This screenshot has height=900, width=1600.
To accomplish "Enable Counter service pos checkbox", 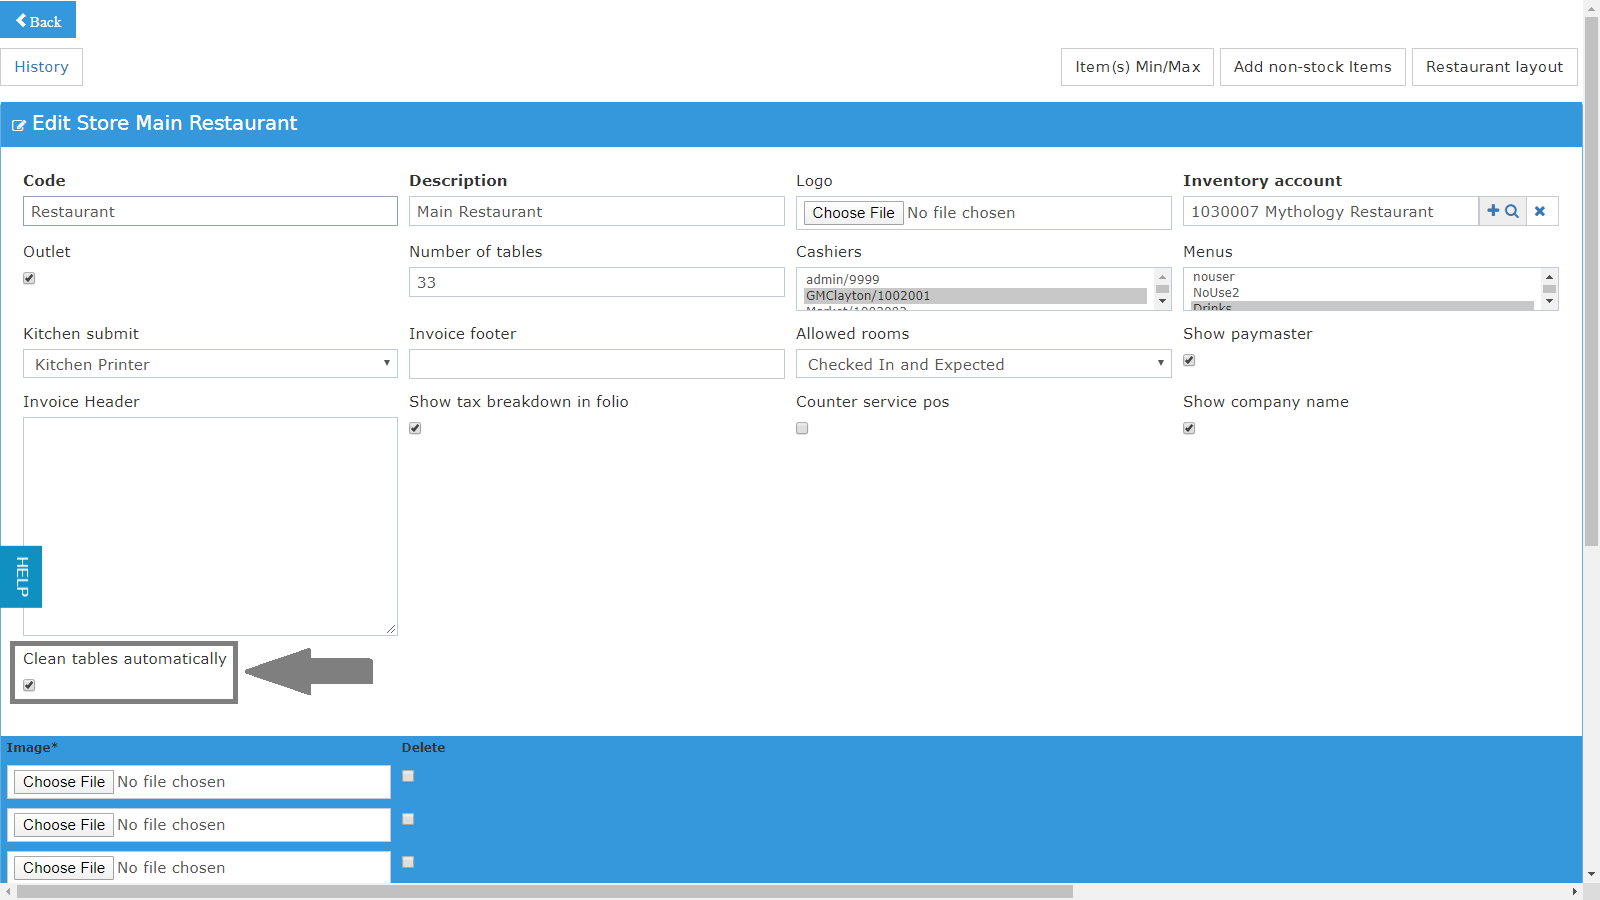I will [x=802, y=428].
